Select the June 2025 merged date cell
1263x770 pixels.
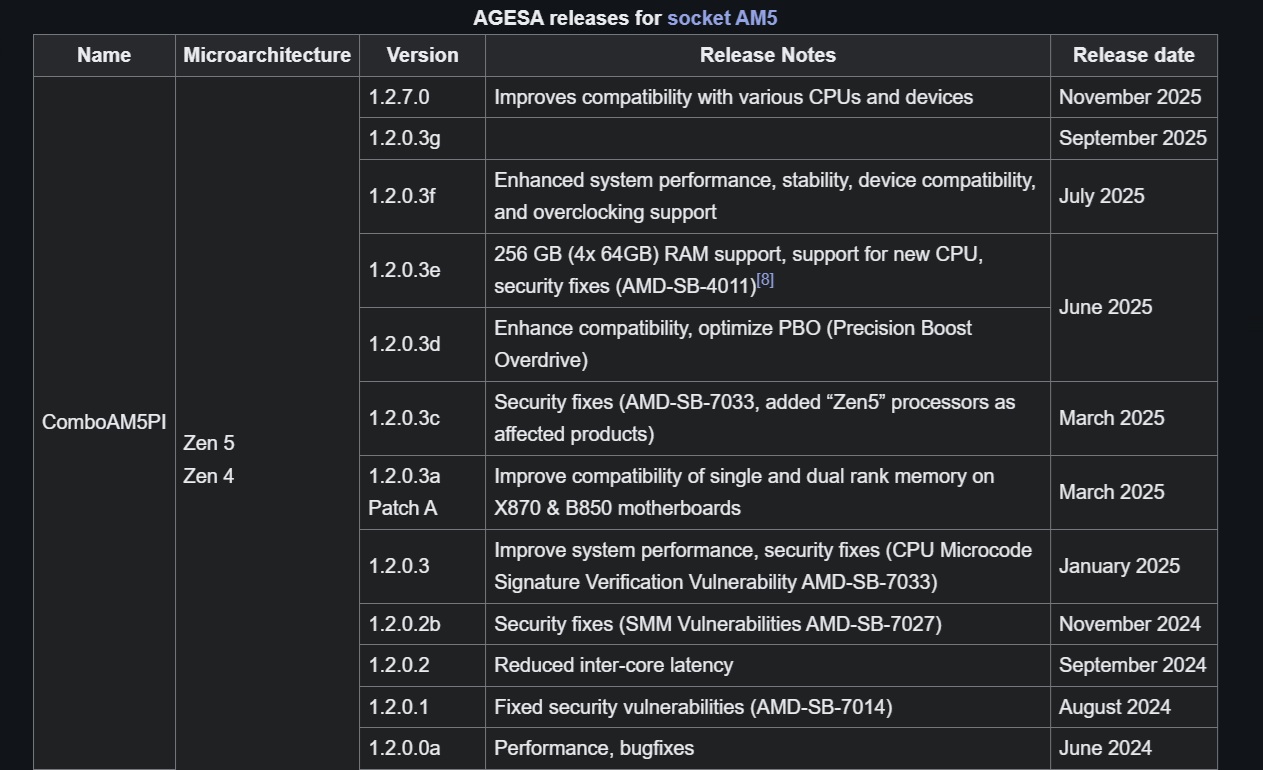[x=1105, y=307]
